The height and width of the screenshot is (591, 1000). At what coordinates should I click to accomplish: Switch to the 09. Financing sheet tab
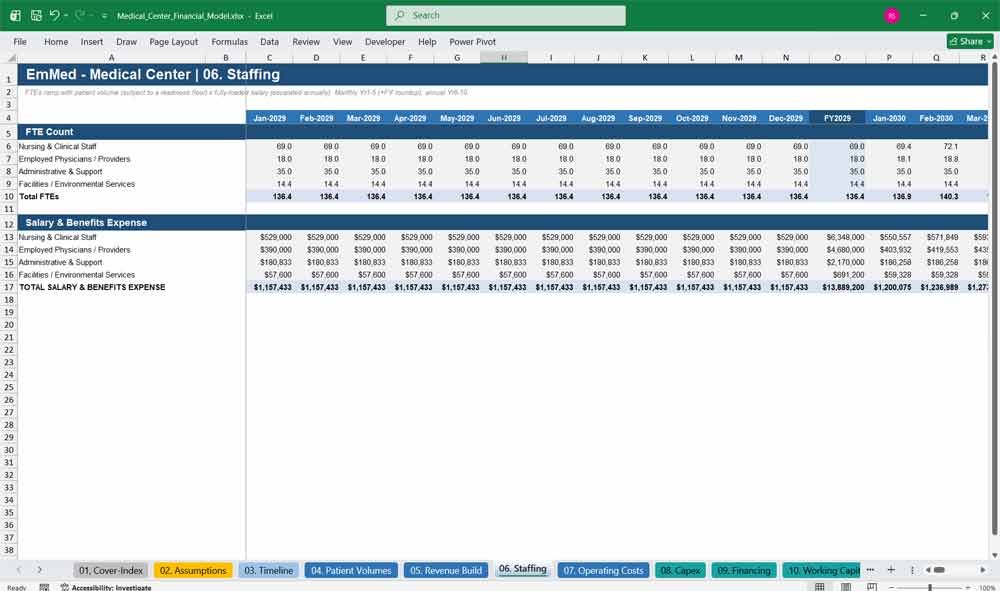coord(744,570)
